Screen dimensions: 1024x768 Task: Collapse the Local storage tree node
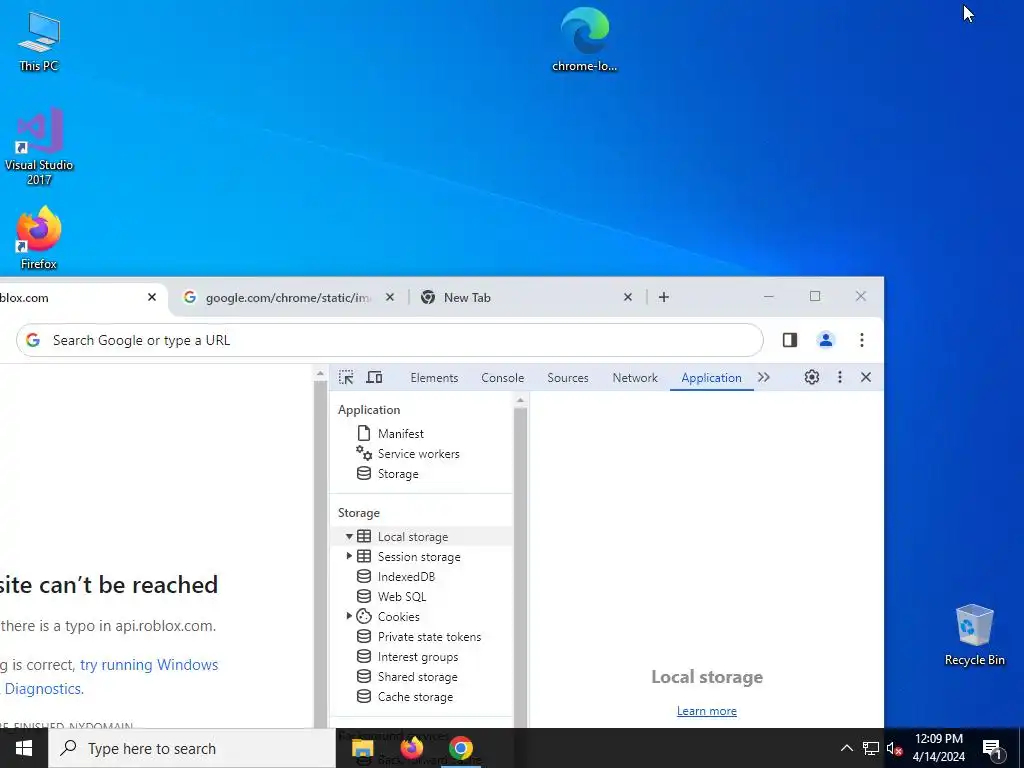(349, 537)
